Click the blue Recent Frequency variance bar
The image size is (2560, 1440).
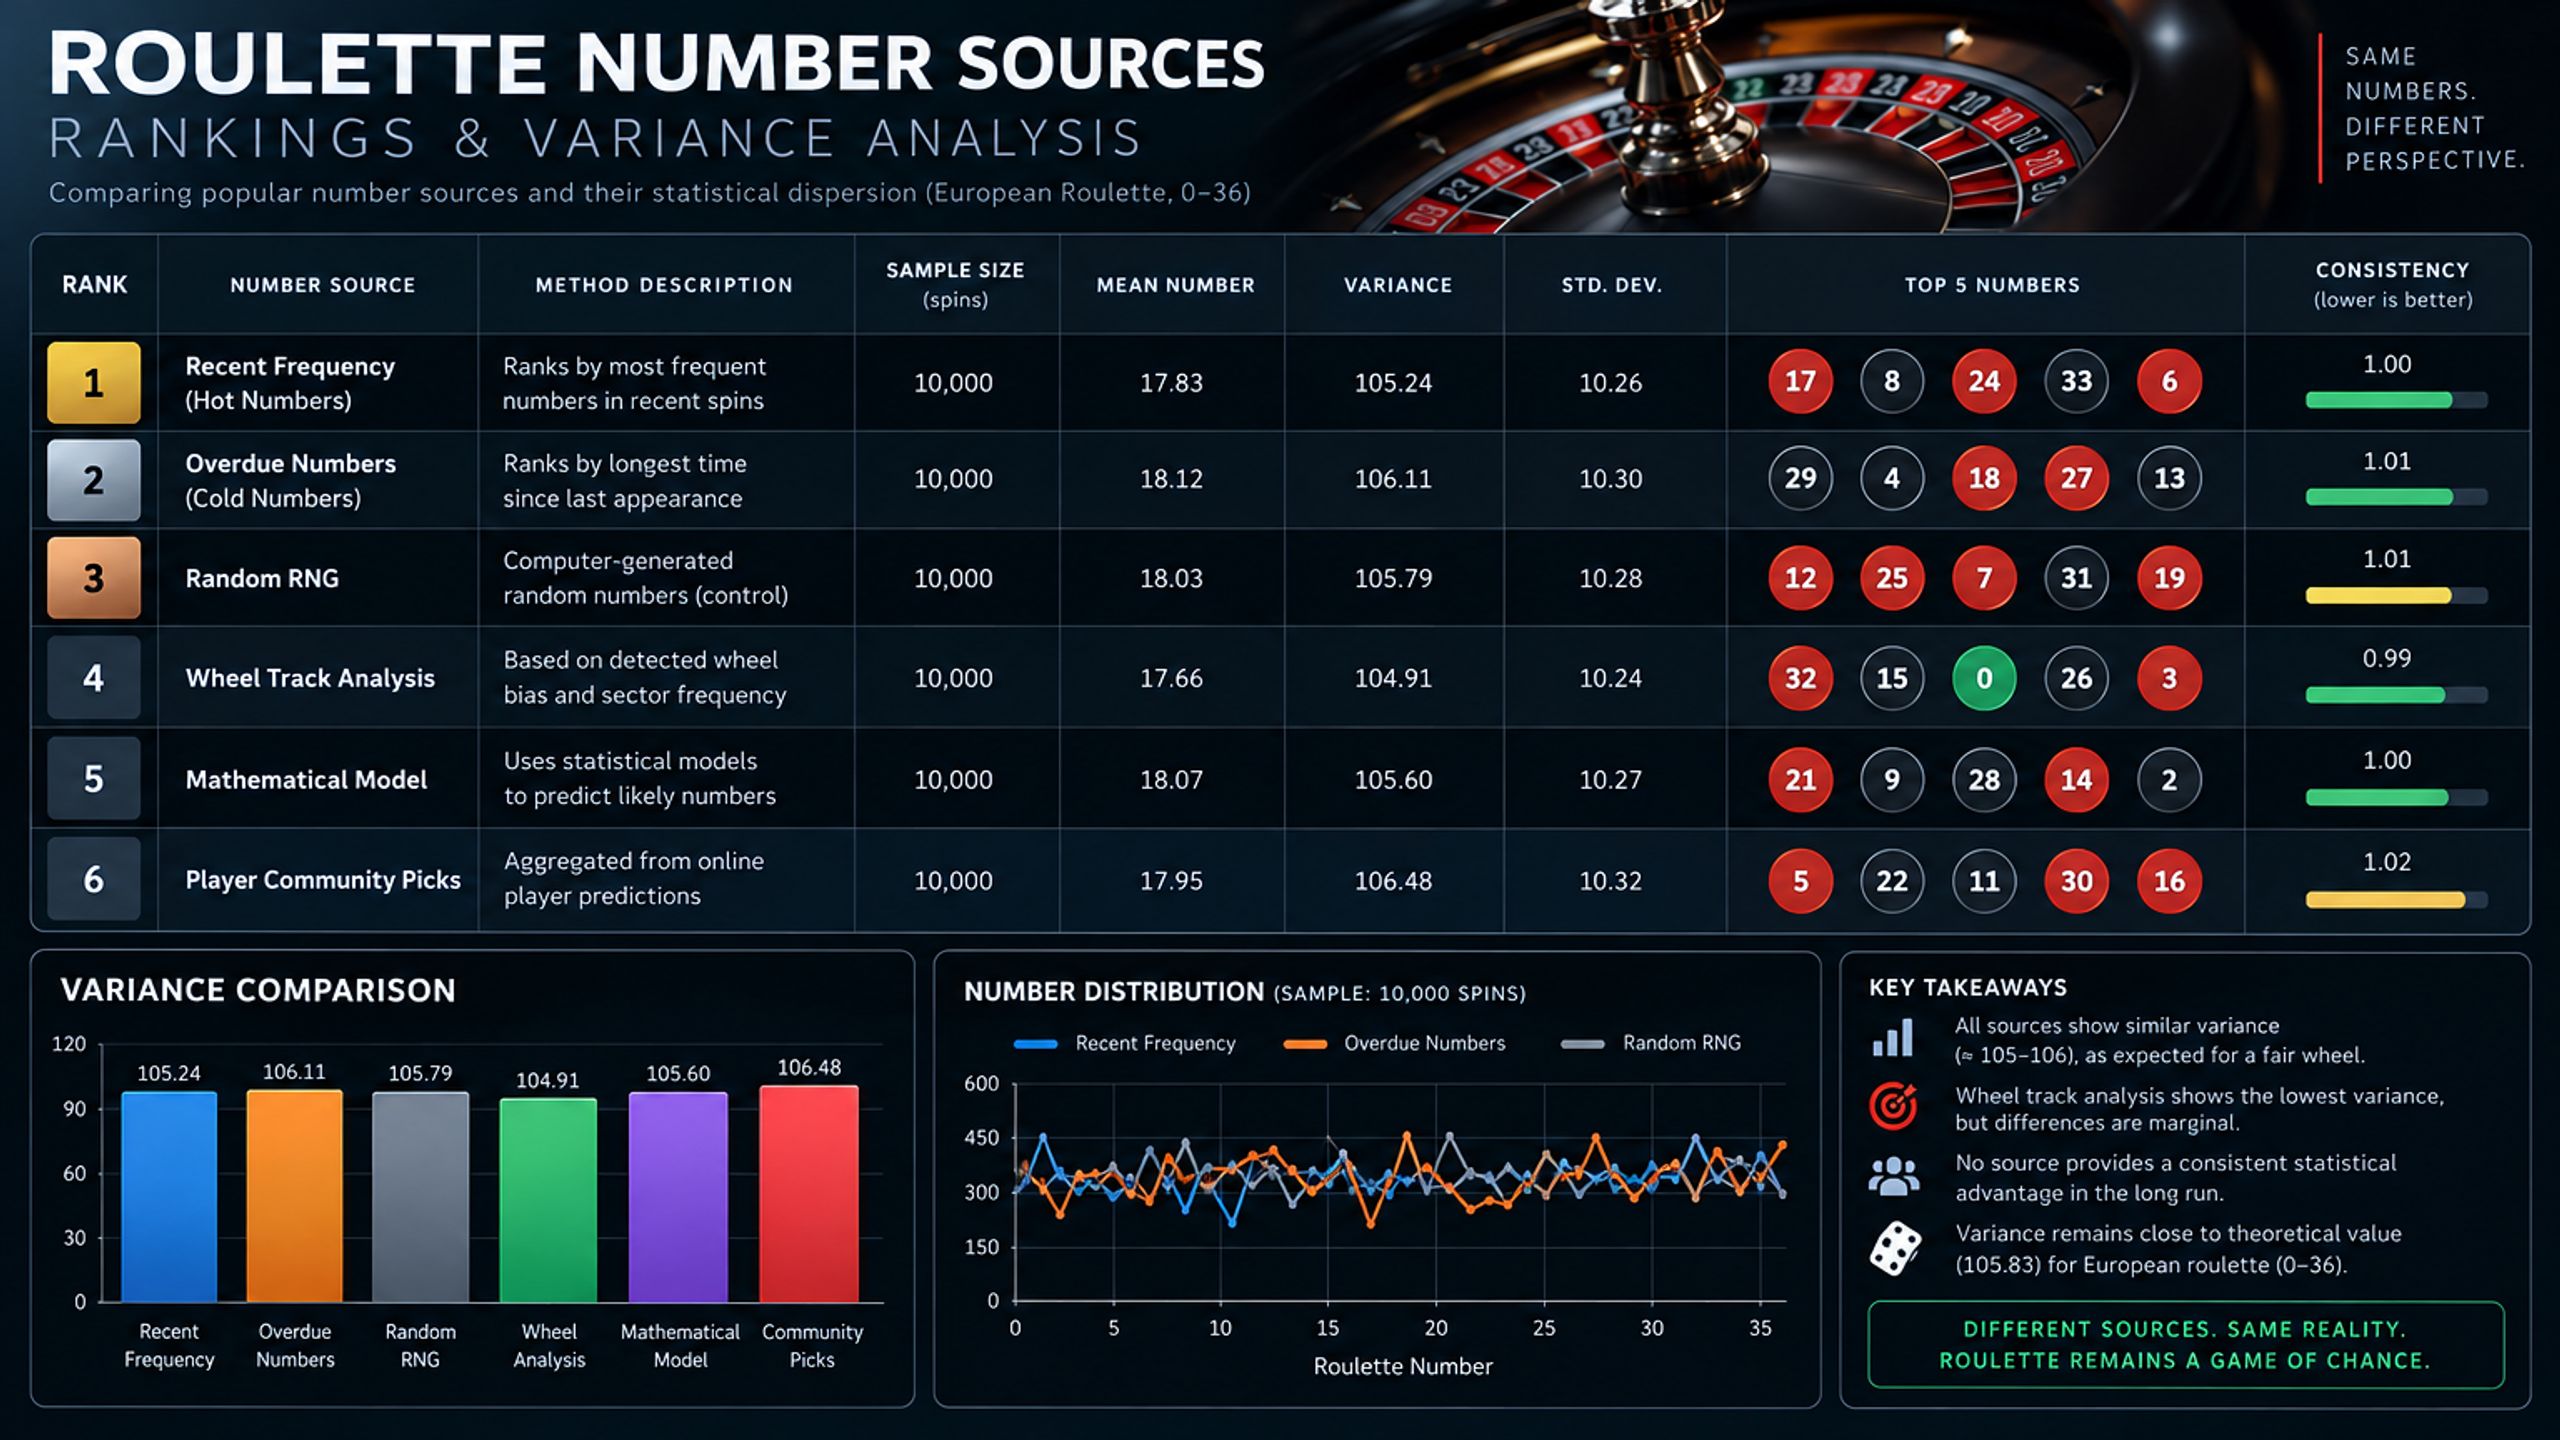(x=169, y=1197)
